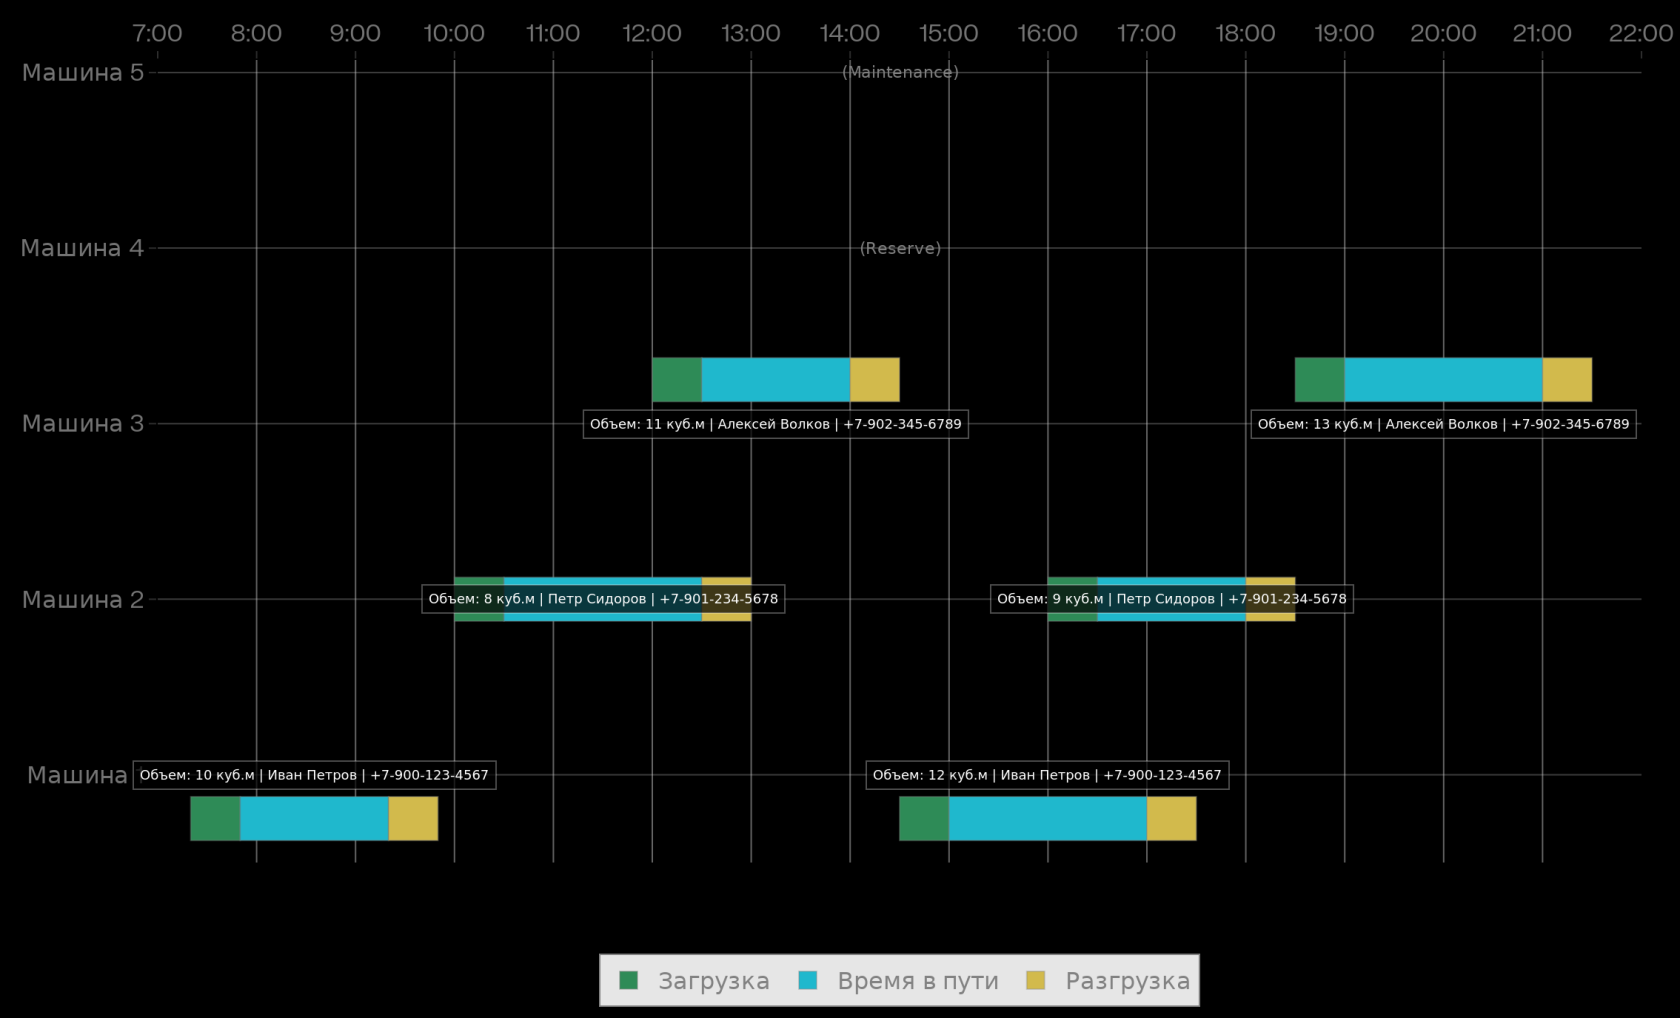Click the cyan Время в пути legend swatch
This screenshot has height=1018, width=1680.
pos(808,980)
